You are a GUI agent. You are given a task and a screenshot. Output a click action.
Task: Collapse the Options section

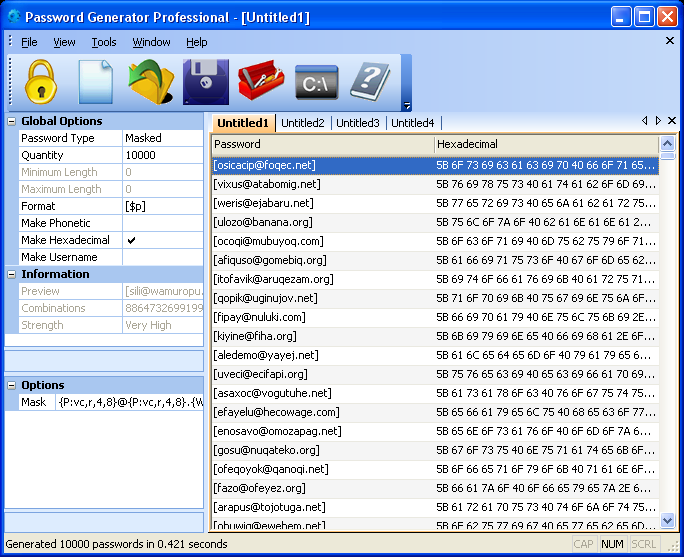point(12,385)
